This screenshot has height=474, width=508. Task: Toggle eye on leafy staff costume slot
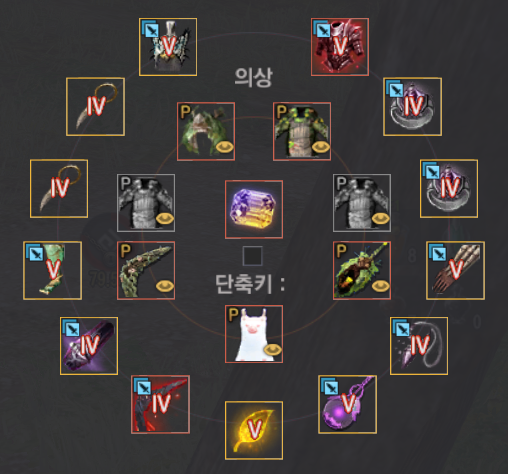pos(381,286)
